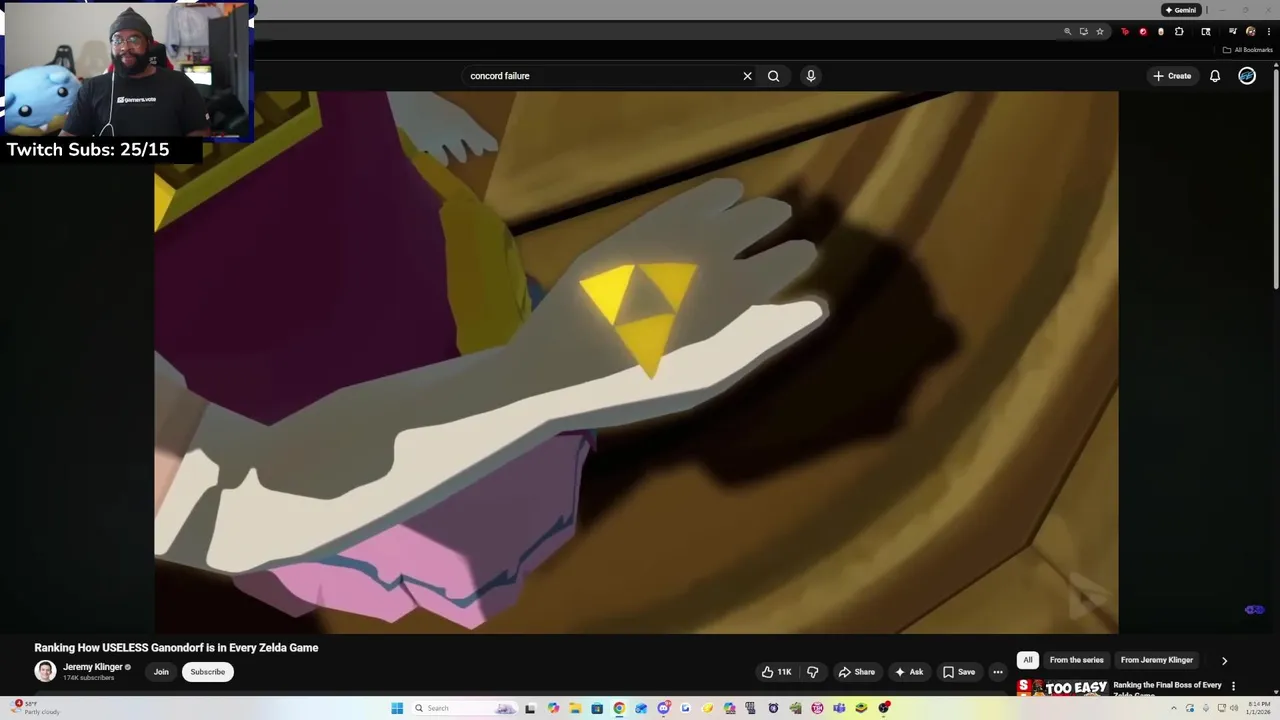Click the Jeremy Klinger channel avatar

pos(45,671)
